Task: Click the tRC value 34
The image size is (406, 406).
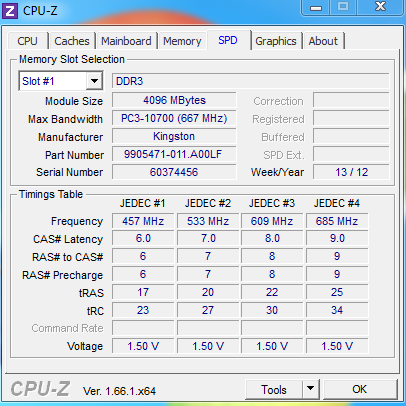Action: (337, 310)
